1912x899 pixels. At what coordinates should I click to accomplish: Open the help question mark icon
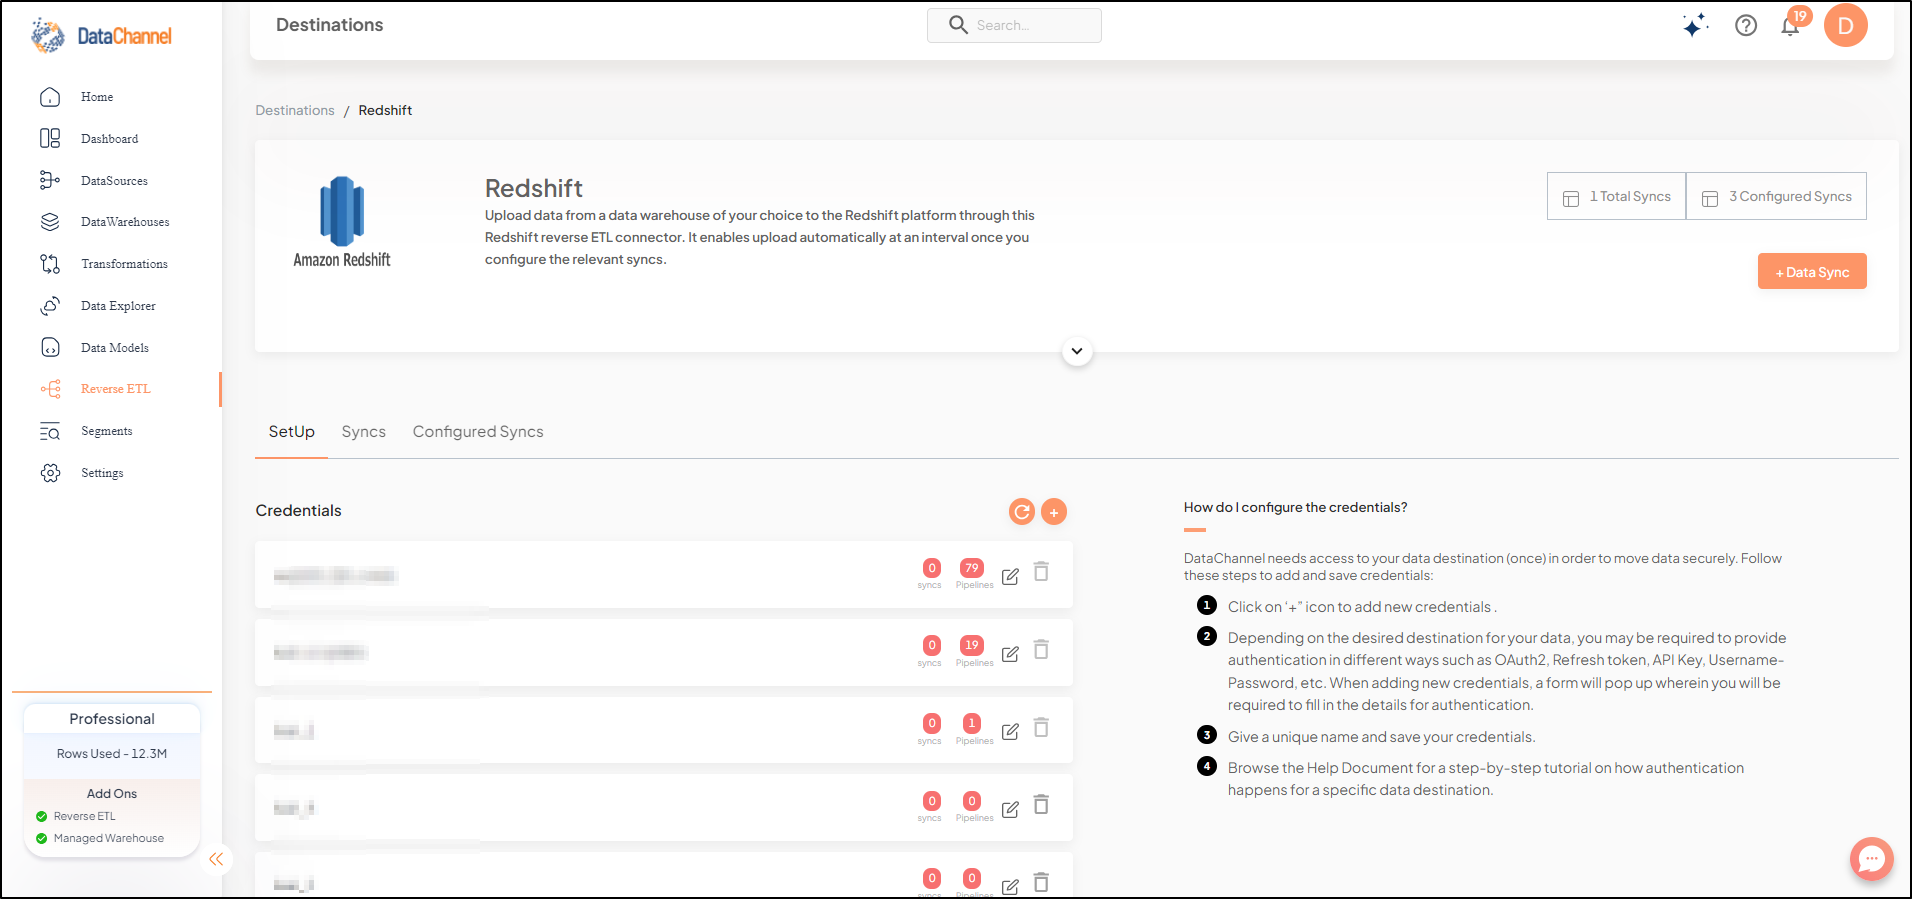coord(1746,25)
